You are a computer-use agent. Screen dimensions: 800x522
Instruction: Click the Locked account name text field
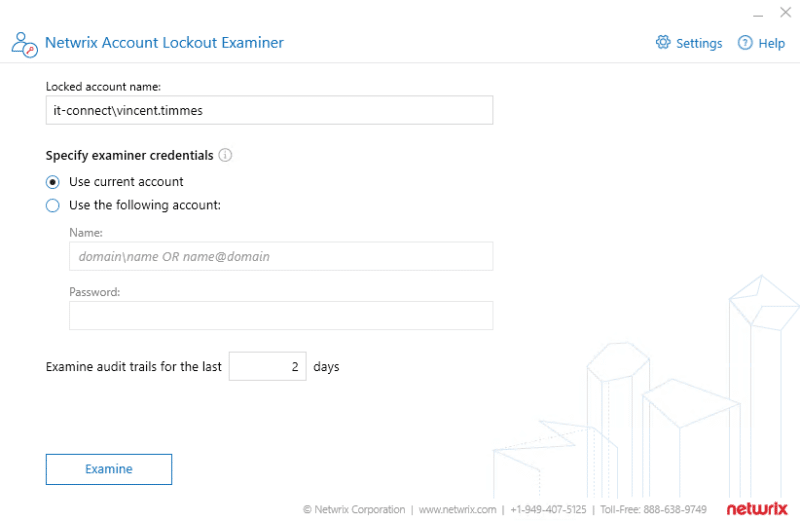coord(269,110)
